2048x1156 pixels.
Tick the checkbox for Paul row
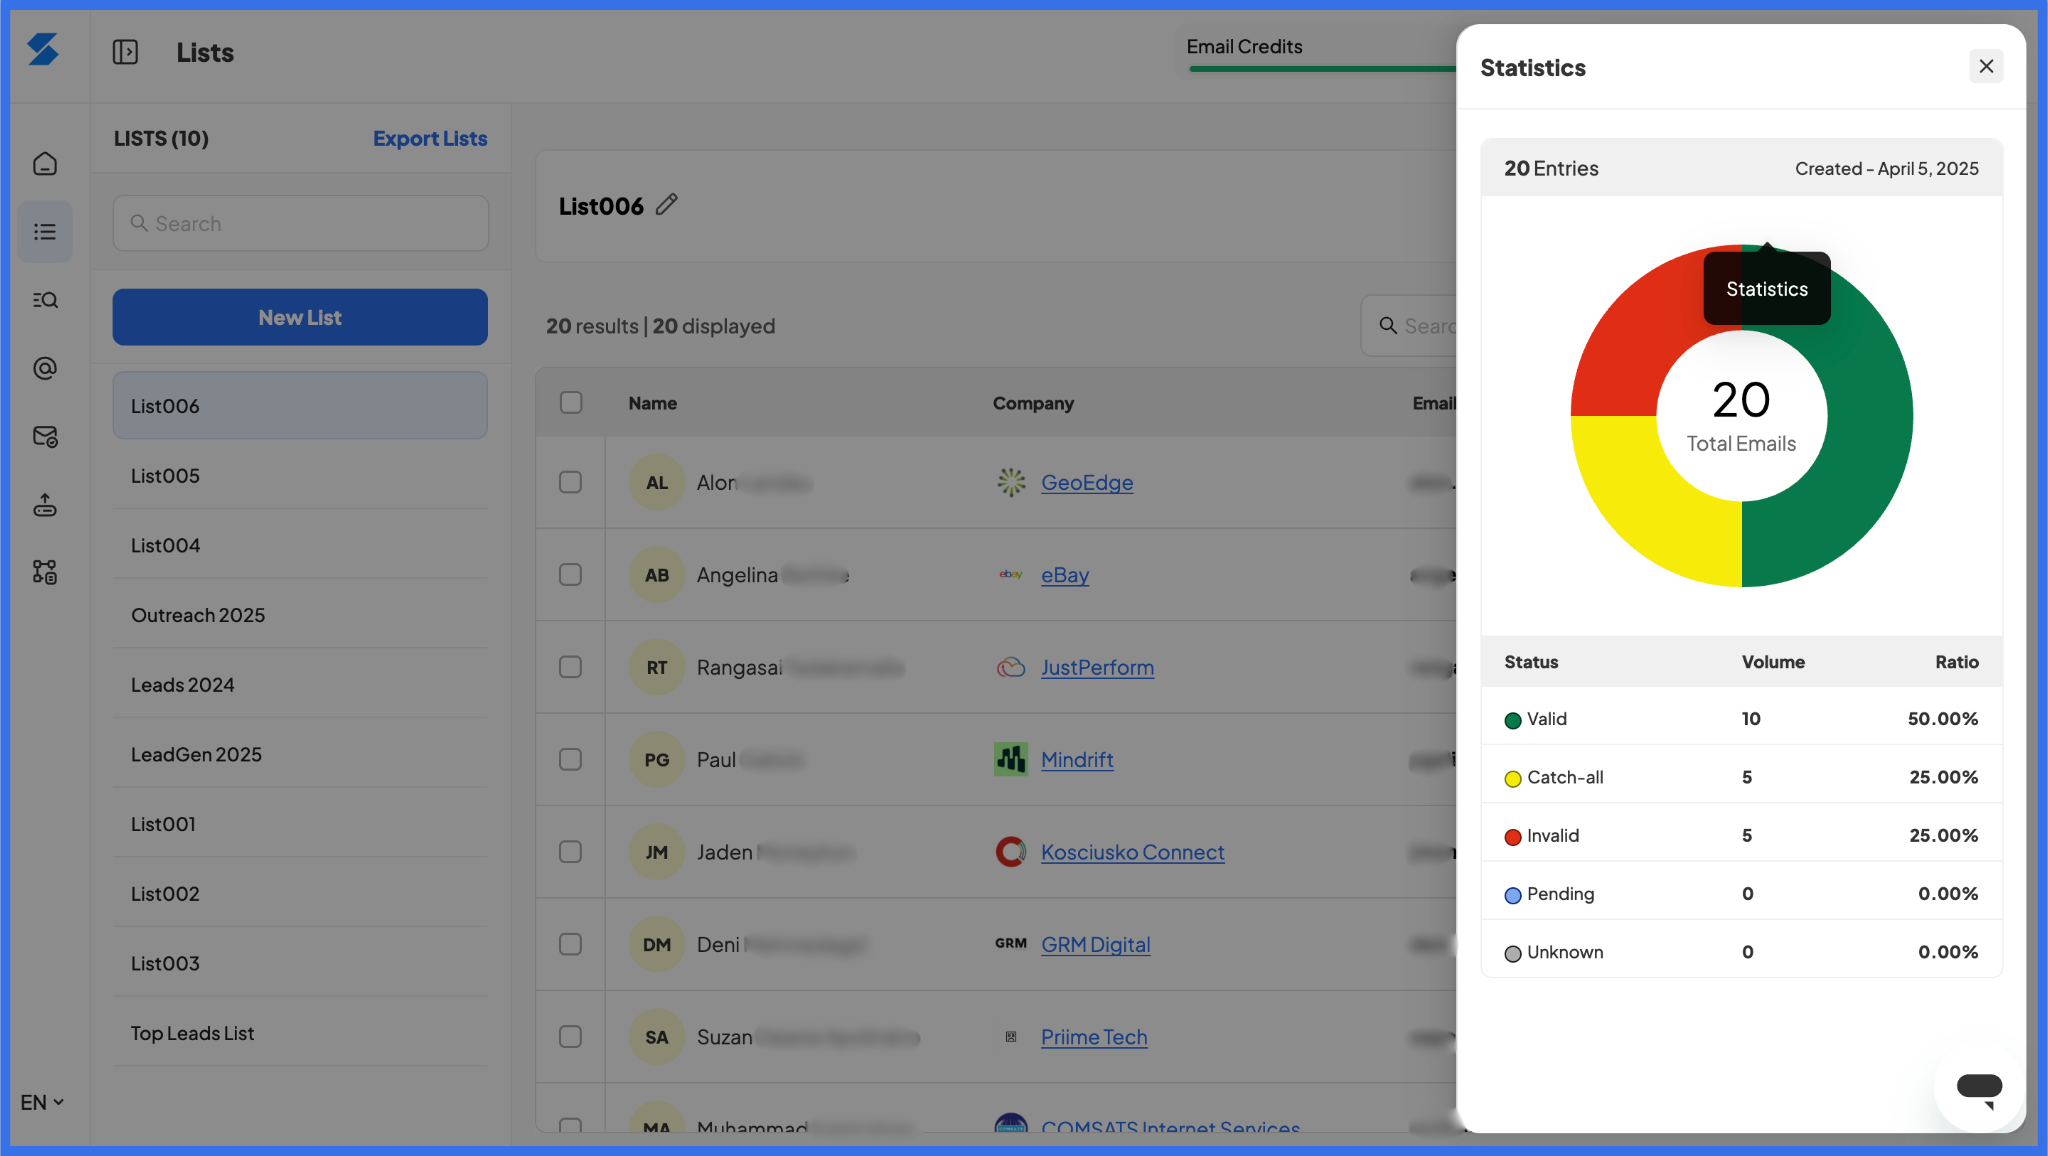click(571, 760)
